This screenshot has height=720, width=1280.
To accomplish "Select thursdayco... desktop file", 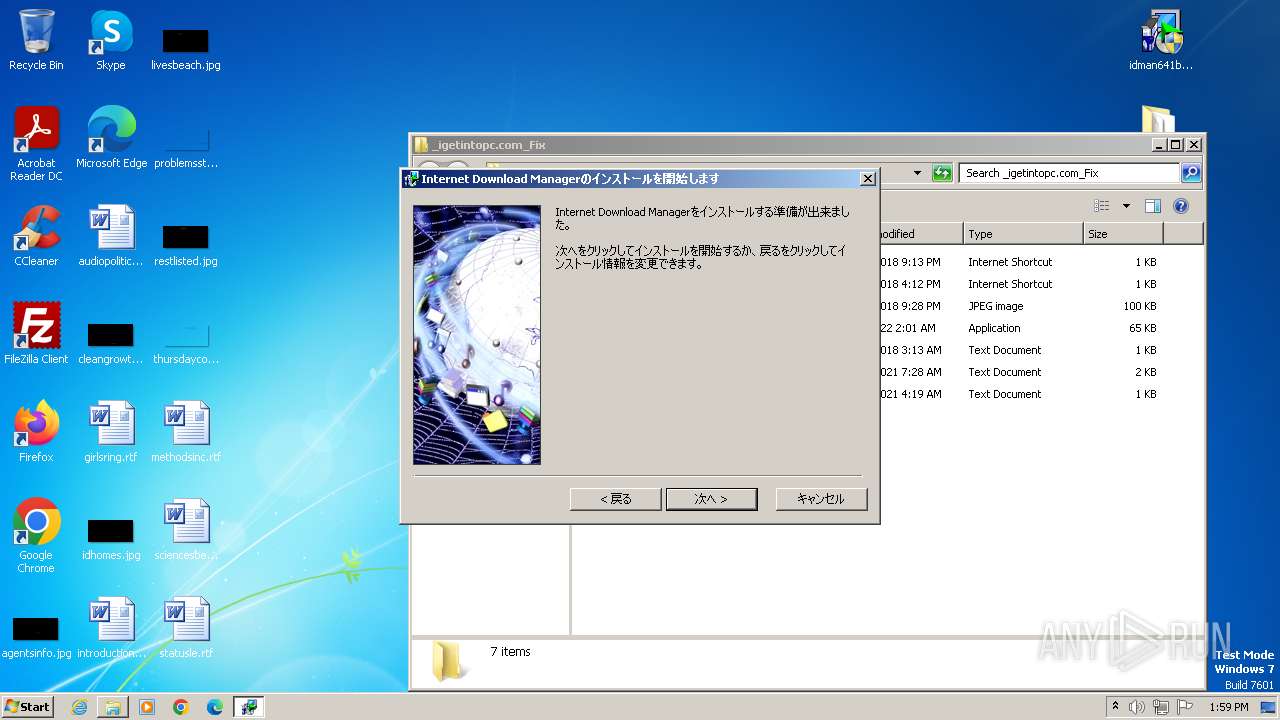I will point(186,342).
